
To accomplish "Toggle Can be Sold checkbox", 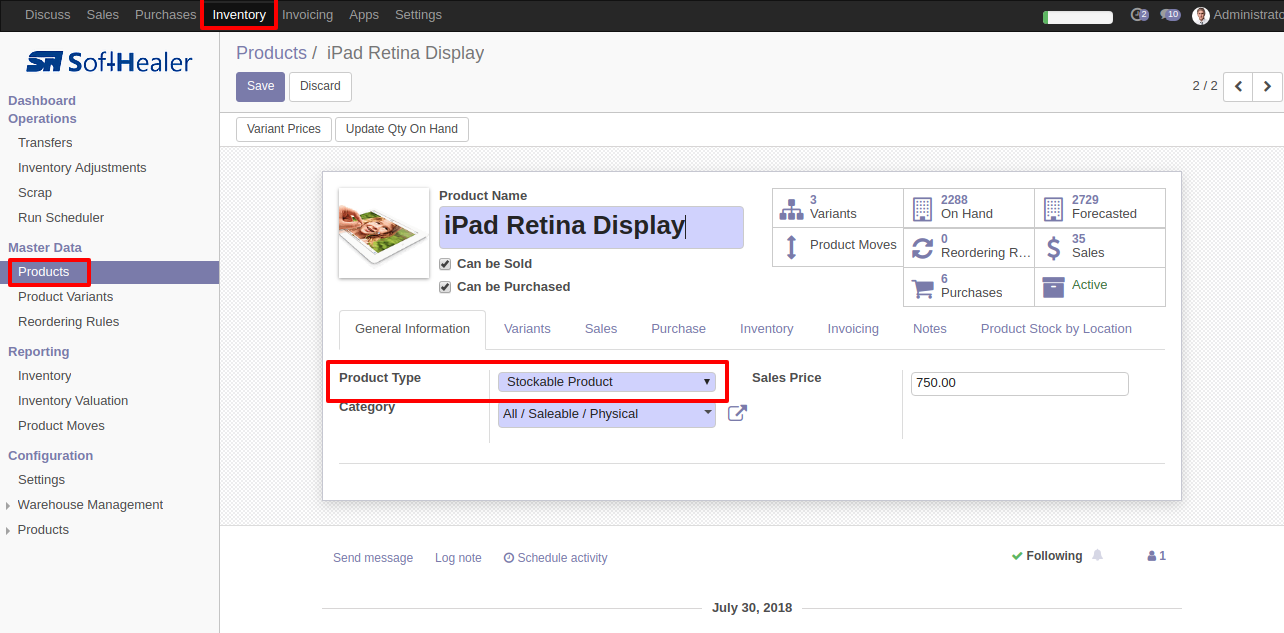I will coord(445,264).
